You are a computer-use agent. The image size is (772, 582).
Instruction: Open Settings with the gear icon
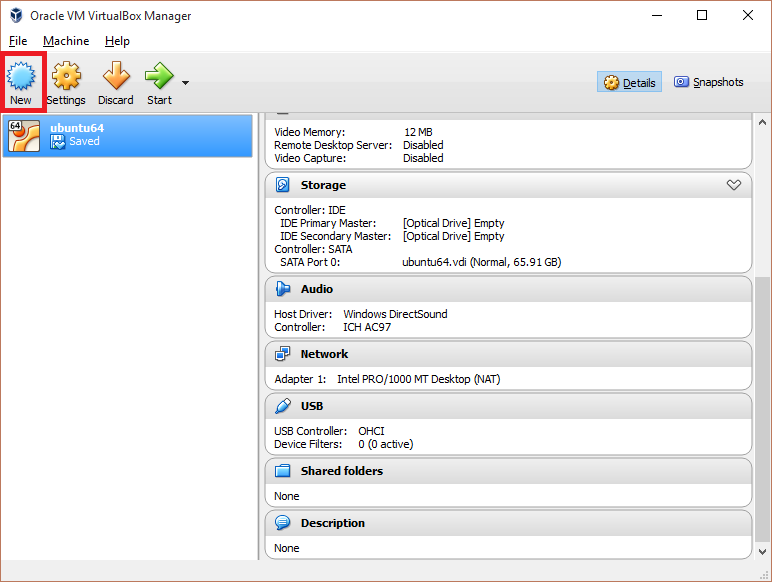(66, 76)
